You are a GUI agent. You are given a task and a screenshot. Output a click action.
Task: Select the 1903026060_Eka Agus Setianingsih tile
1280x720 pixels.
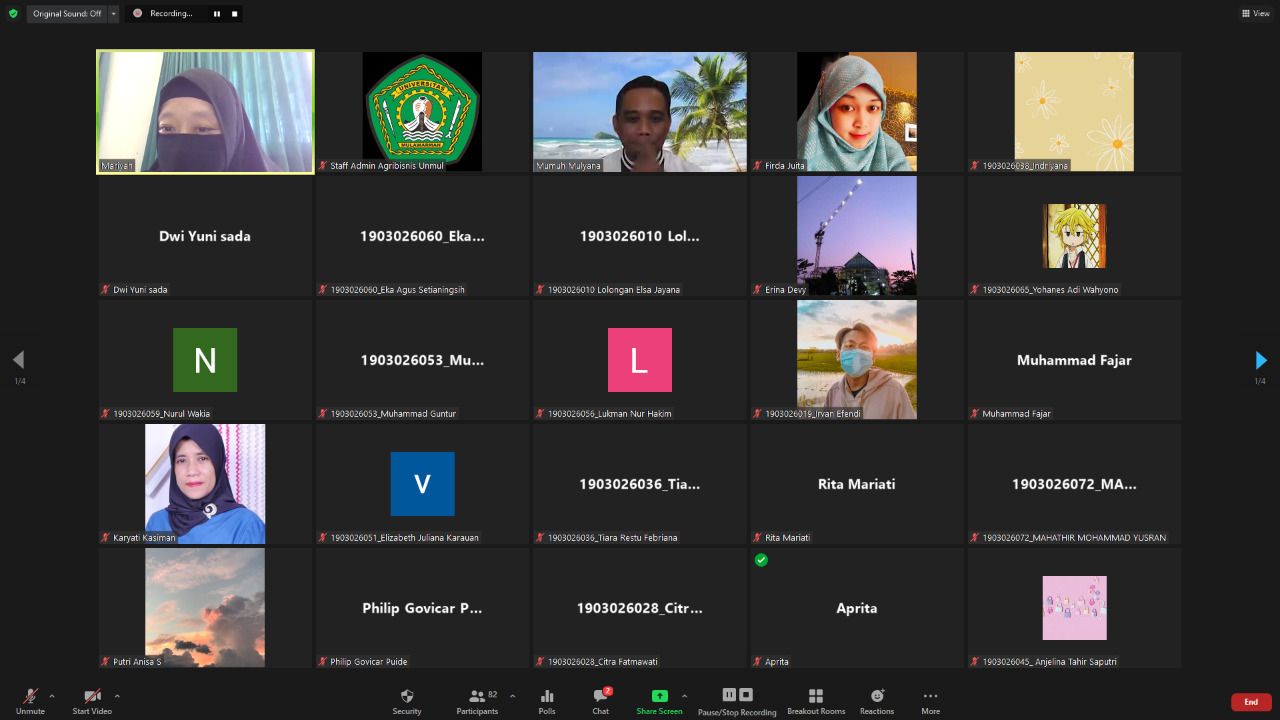click(422, 236)
